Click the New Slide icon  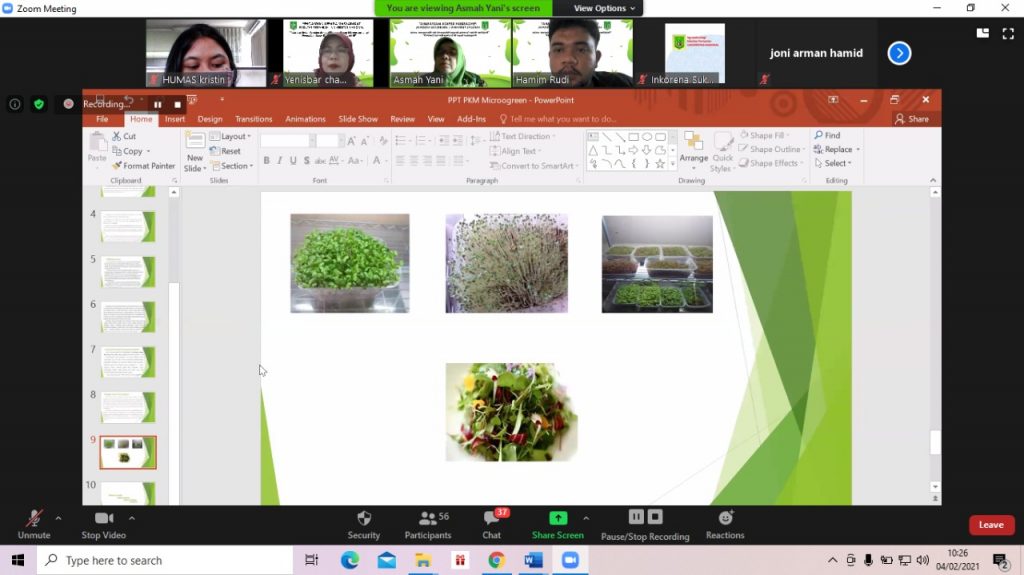click(195, 140)
